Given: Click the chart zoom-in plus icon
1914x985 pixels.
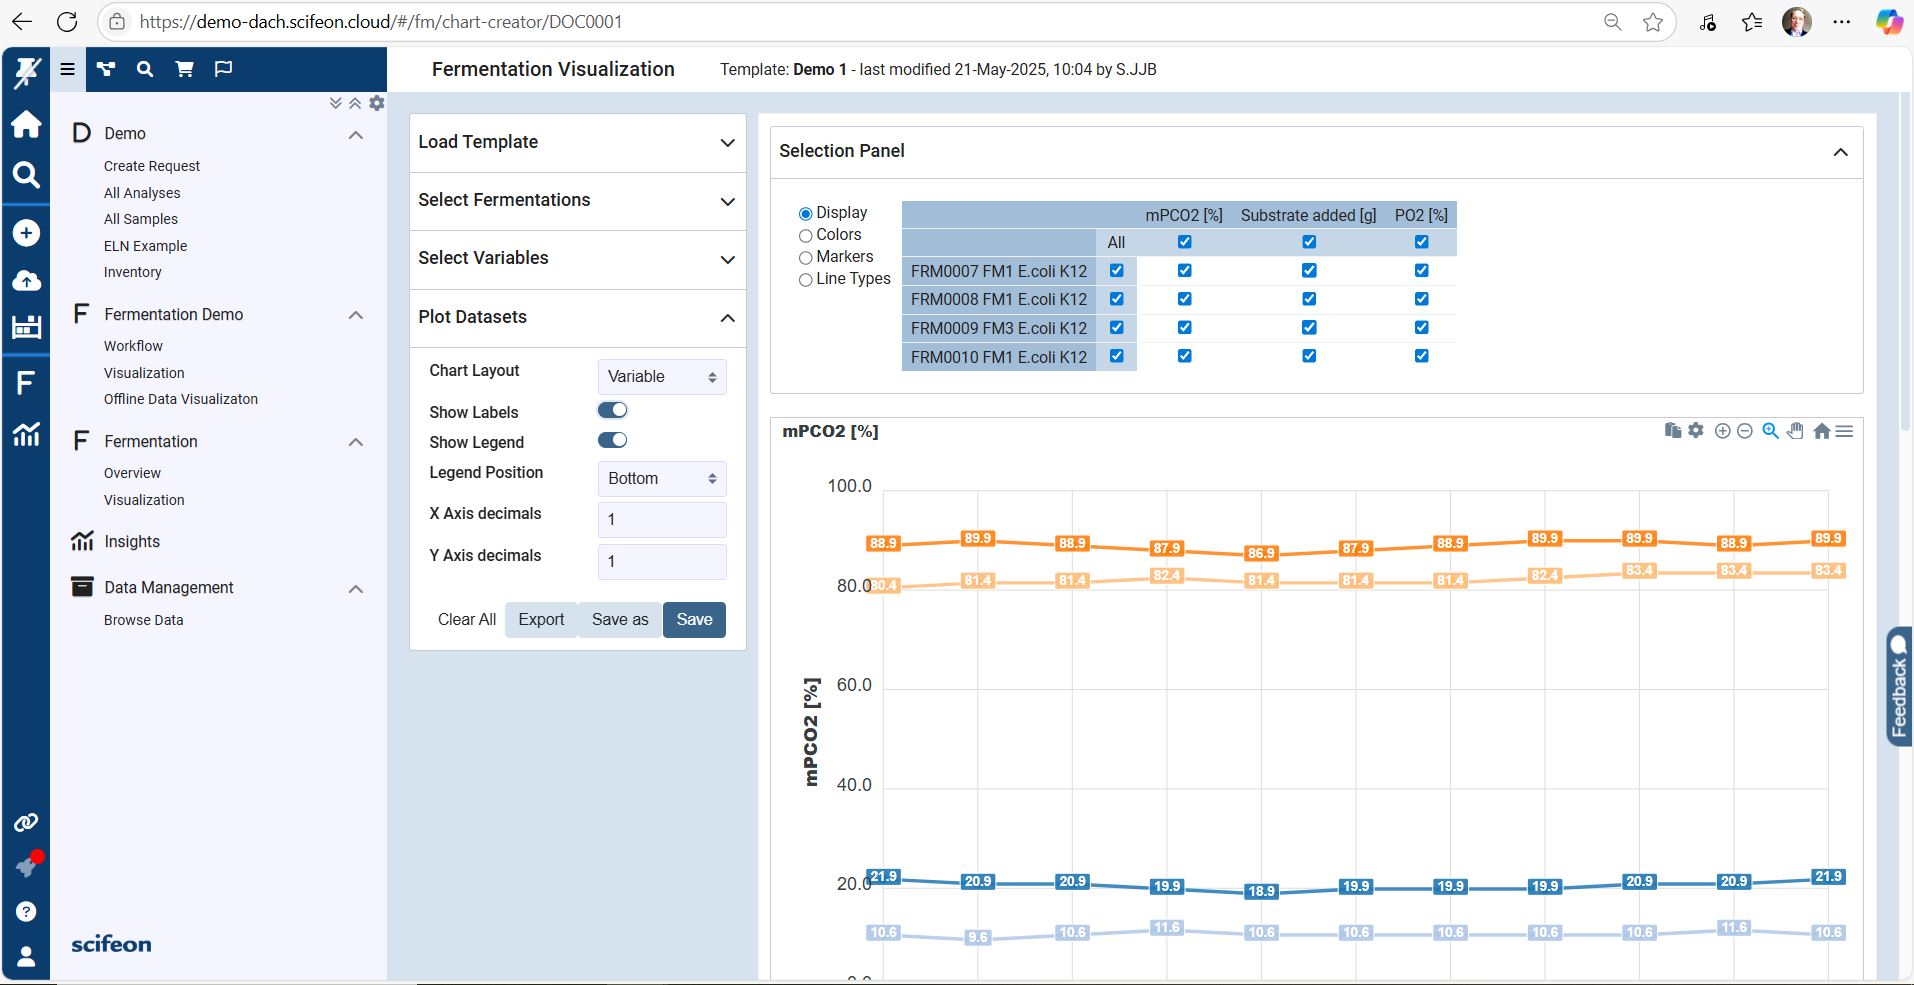Looking at the screenshot, I should click(x=1722, y=431).
